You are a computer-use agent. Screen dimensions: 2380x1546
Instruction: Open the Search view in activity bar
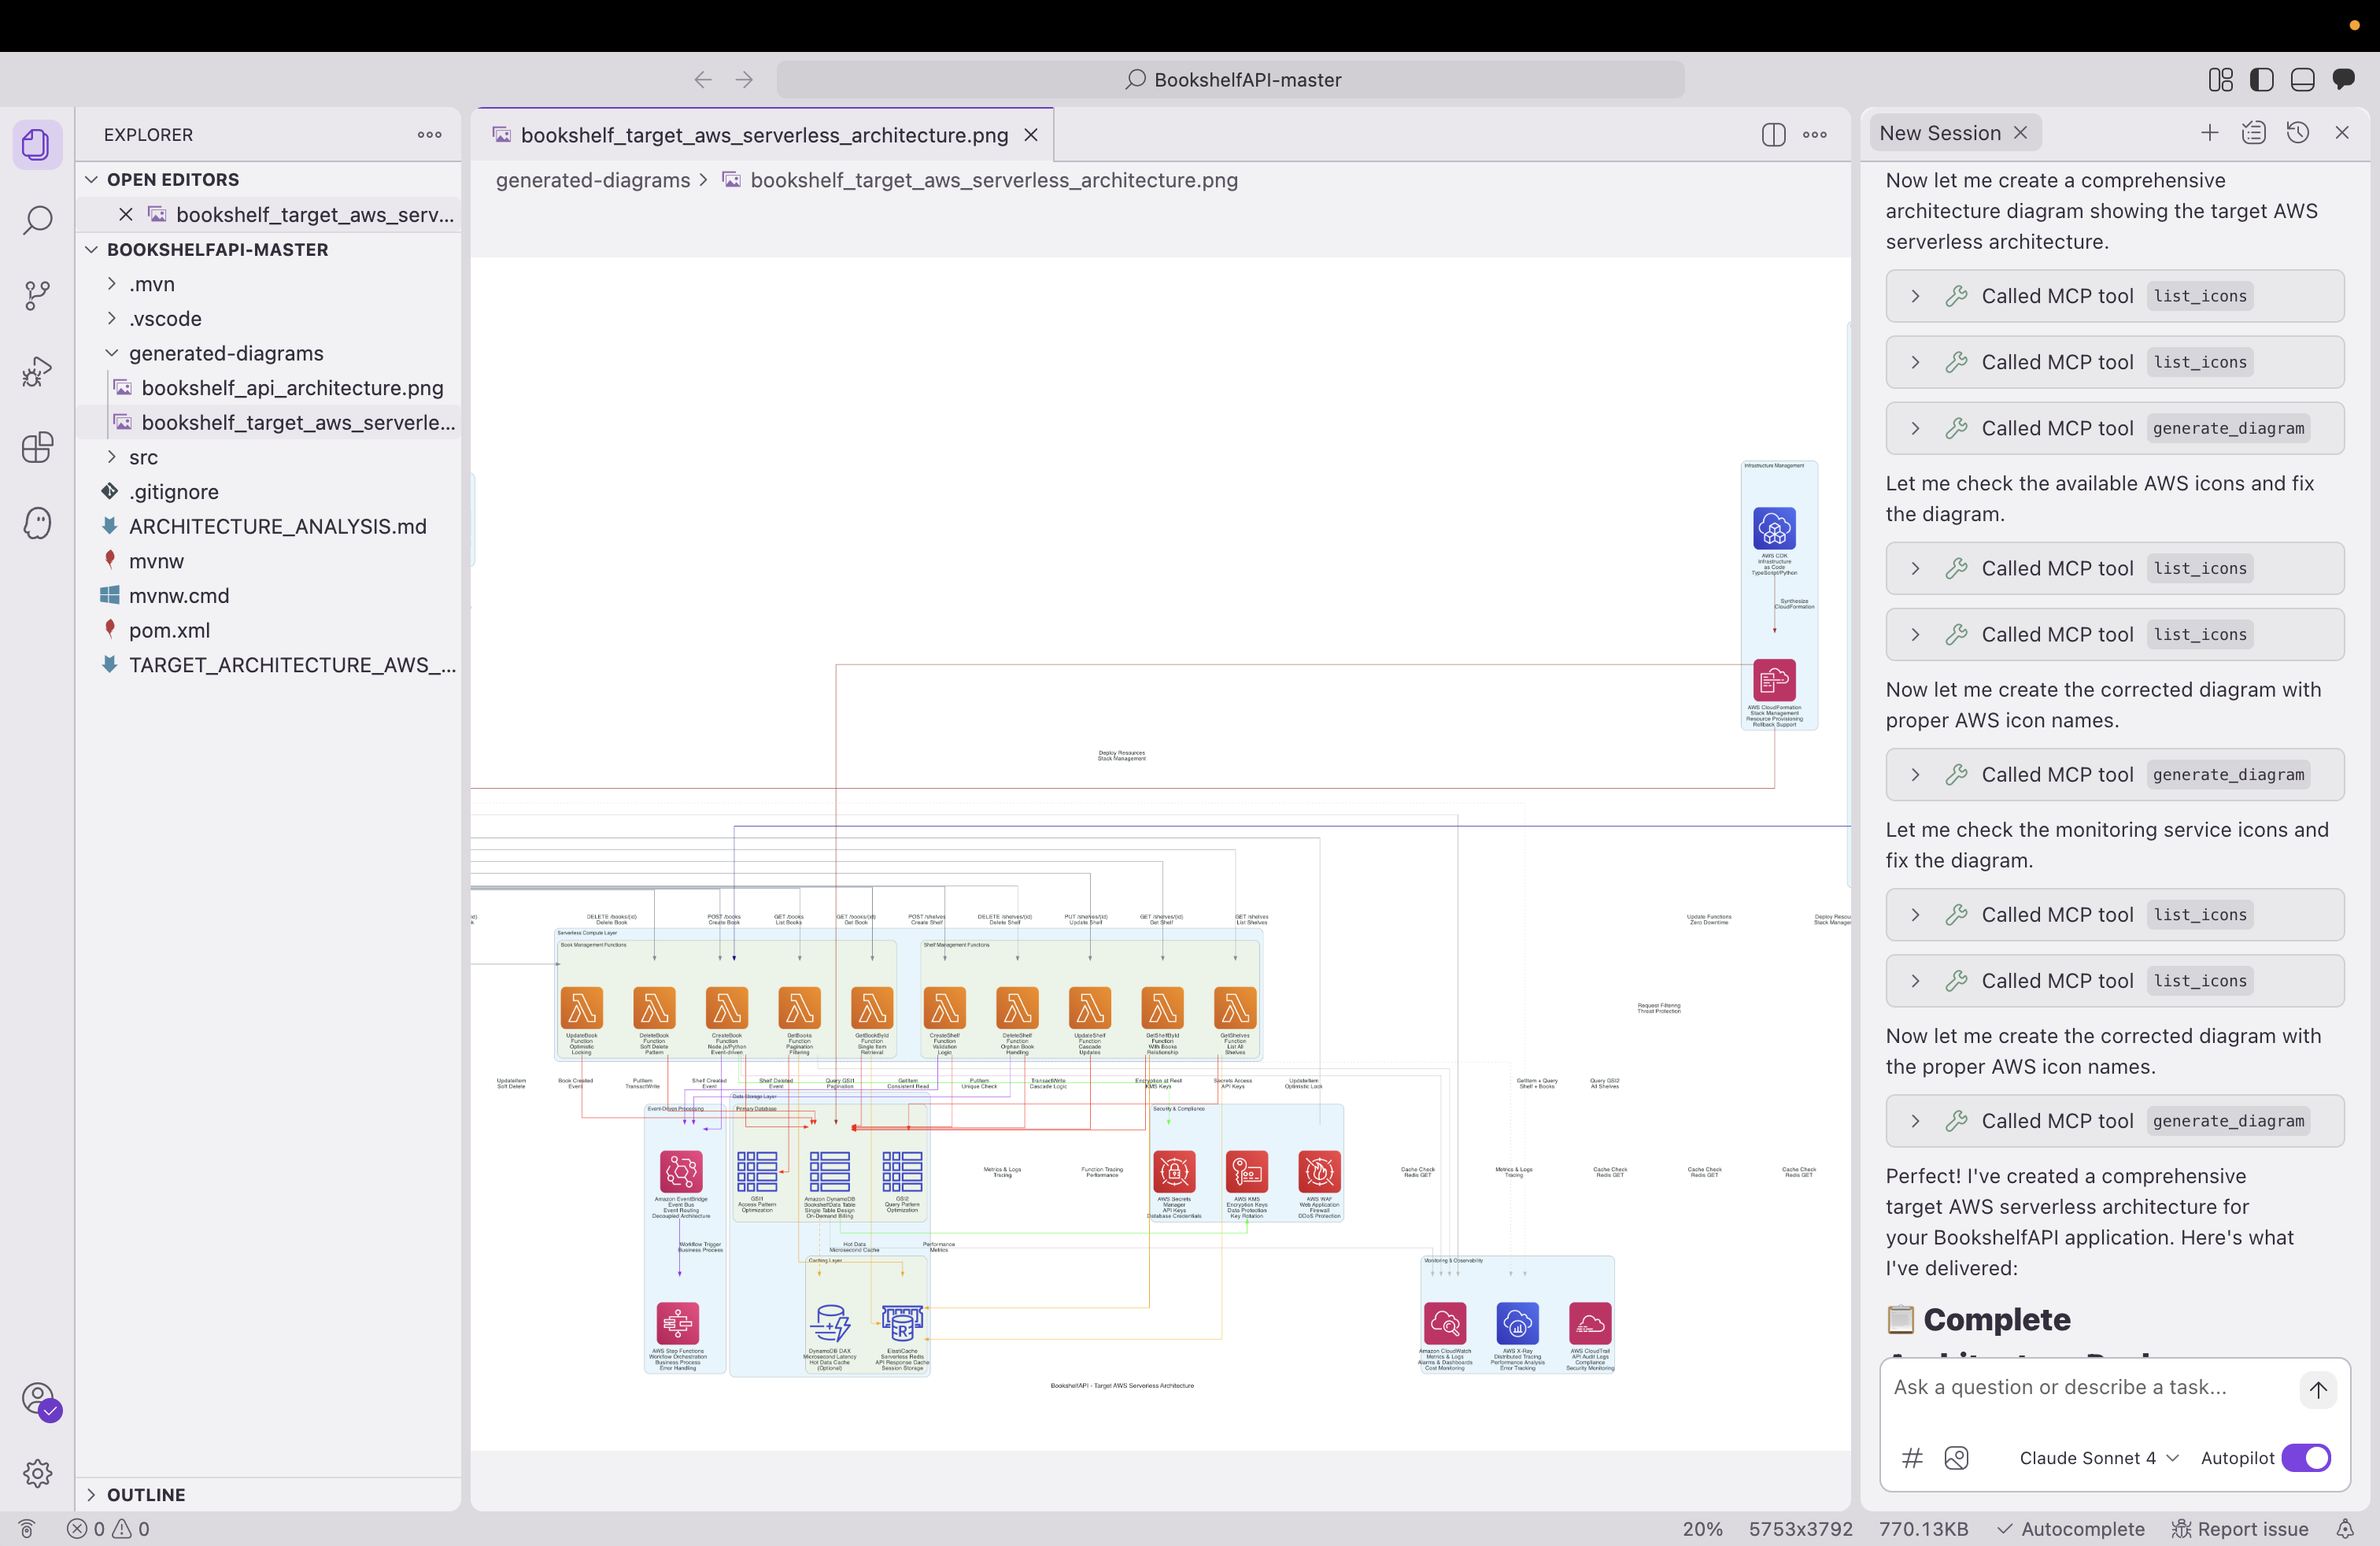[x=37, y=220]
